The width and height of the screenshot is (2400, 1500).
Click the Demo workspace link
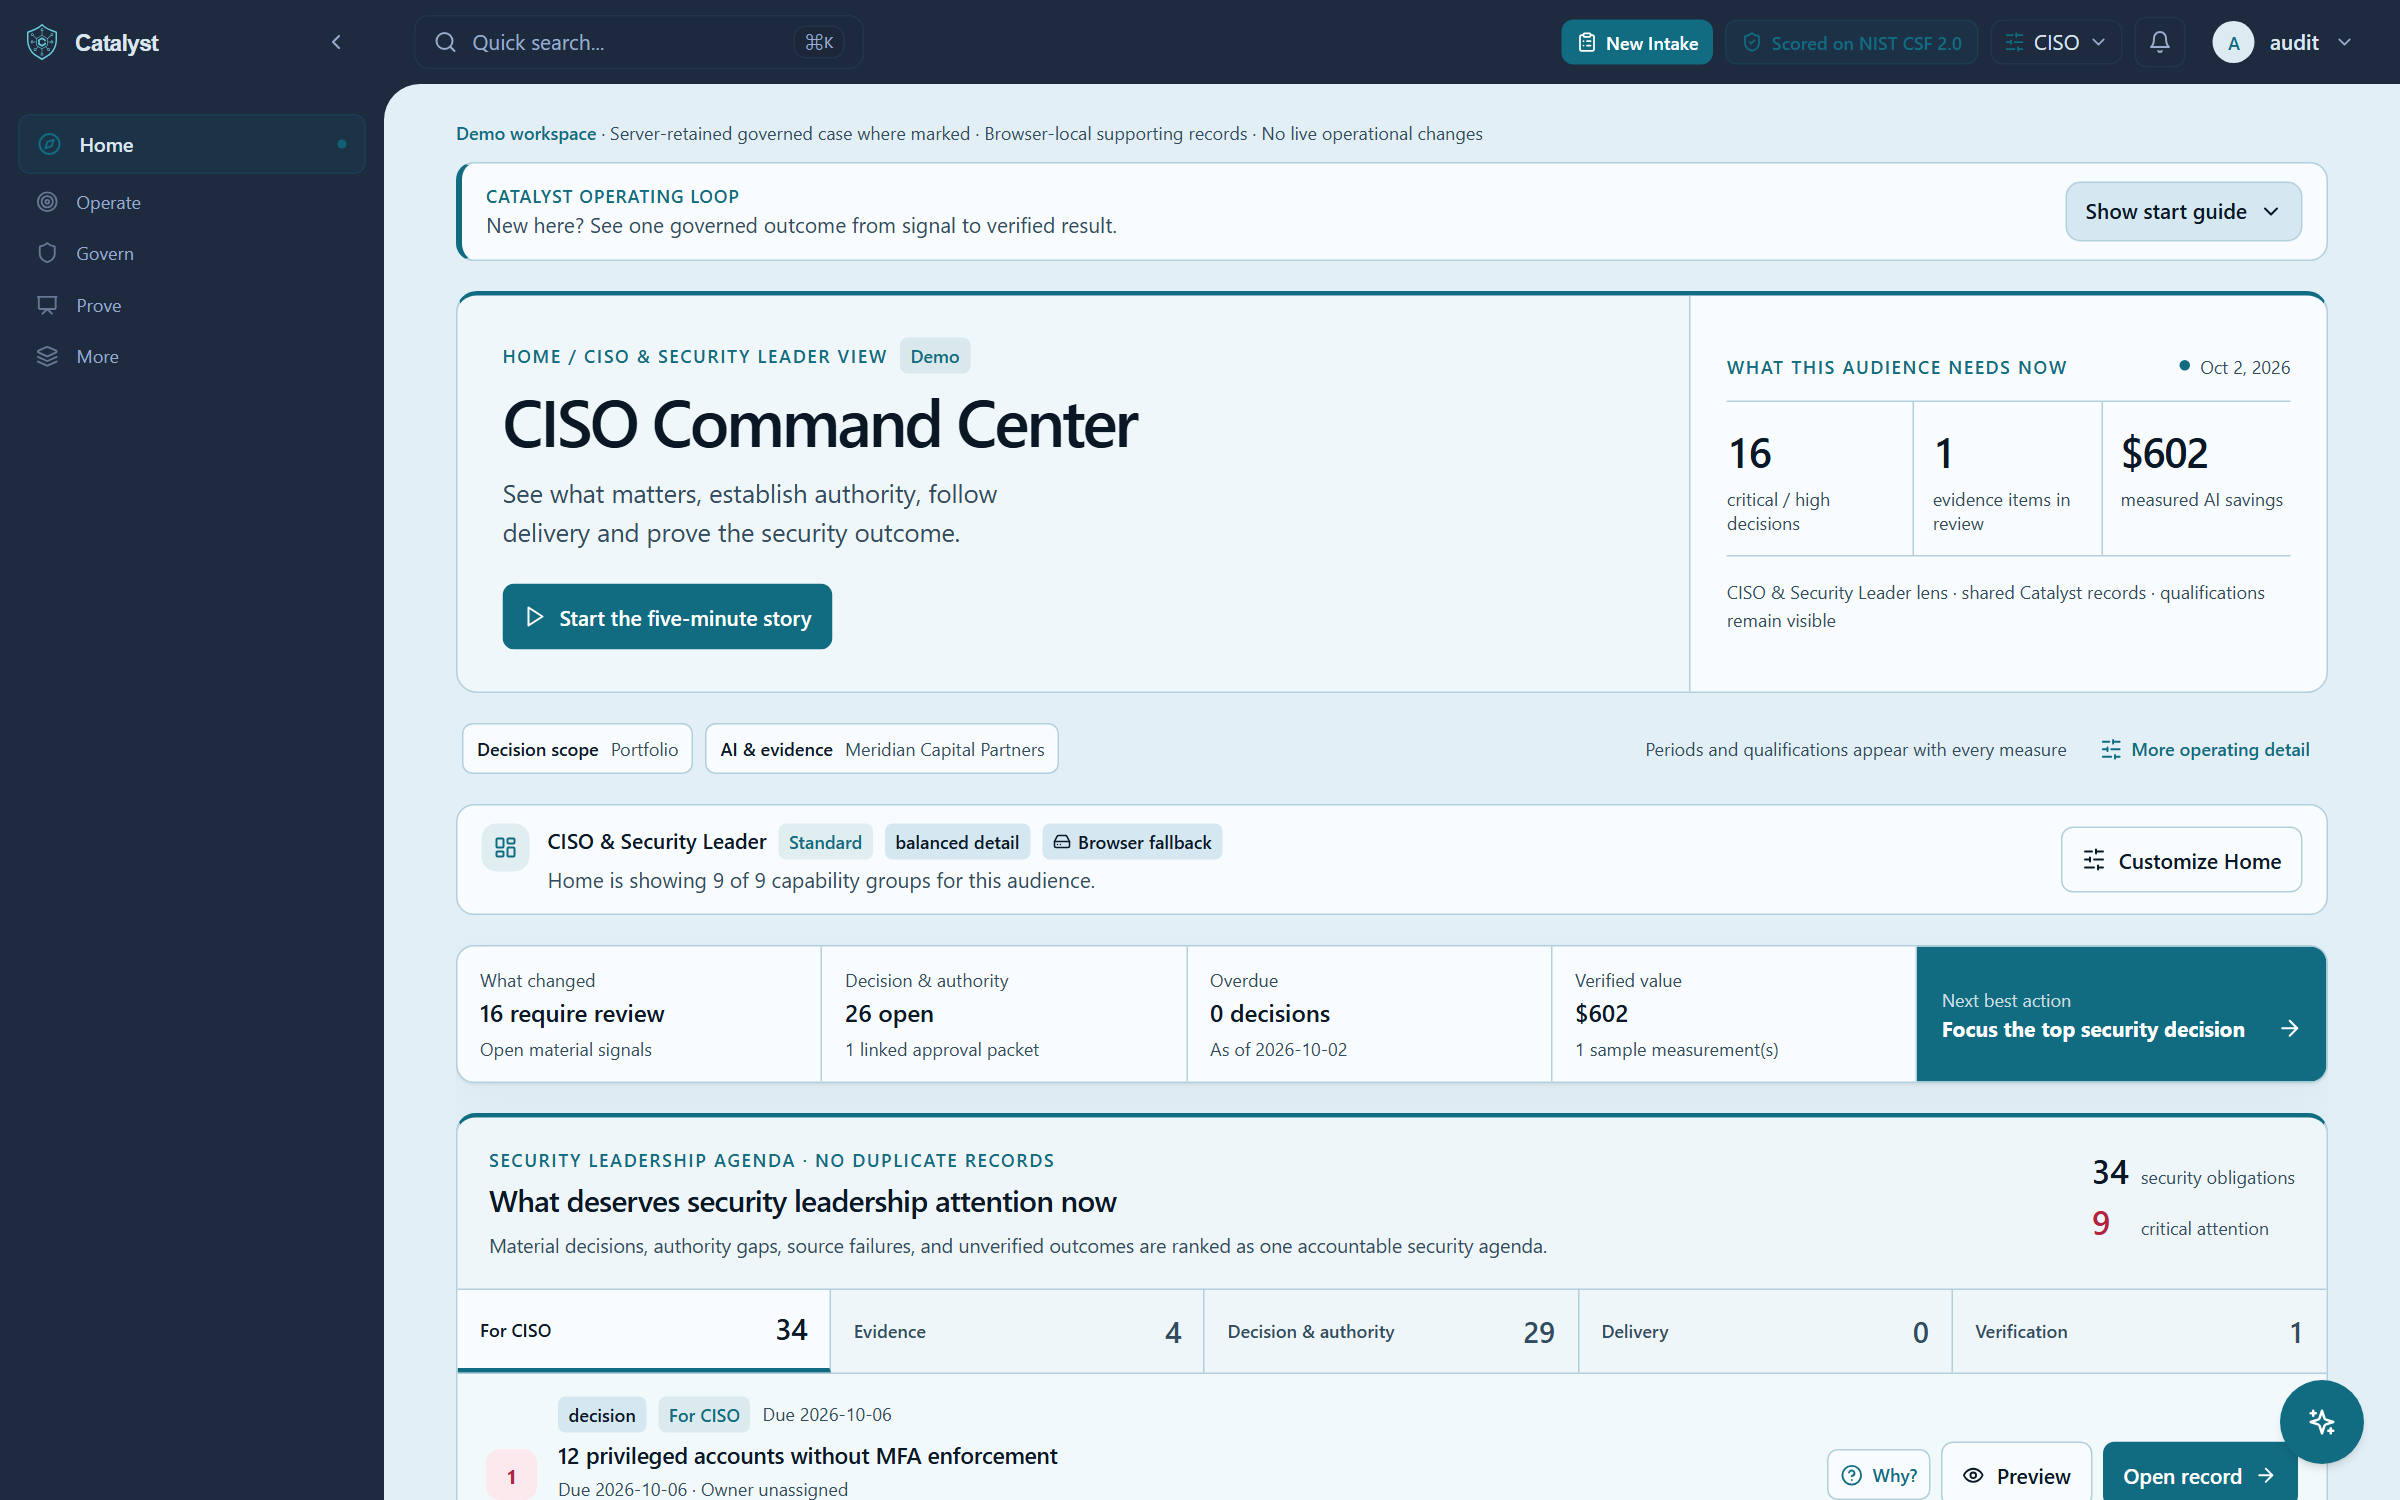[x=526, y=133]
